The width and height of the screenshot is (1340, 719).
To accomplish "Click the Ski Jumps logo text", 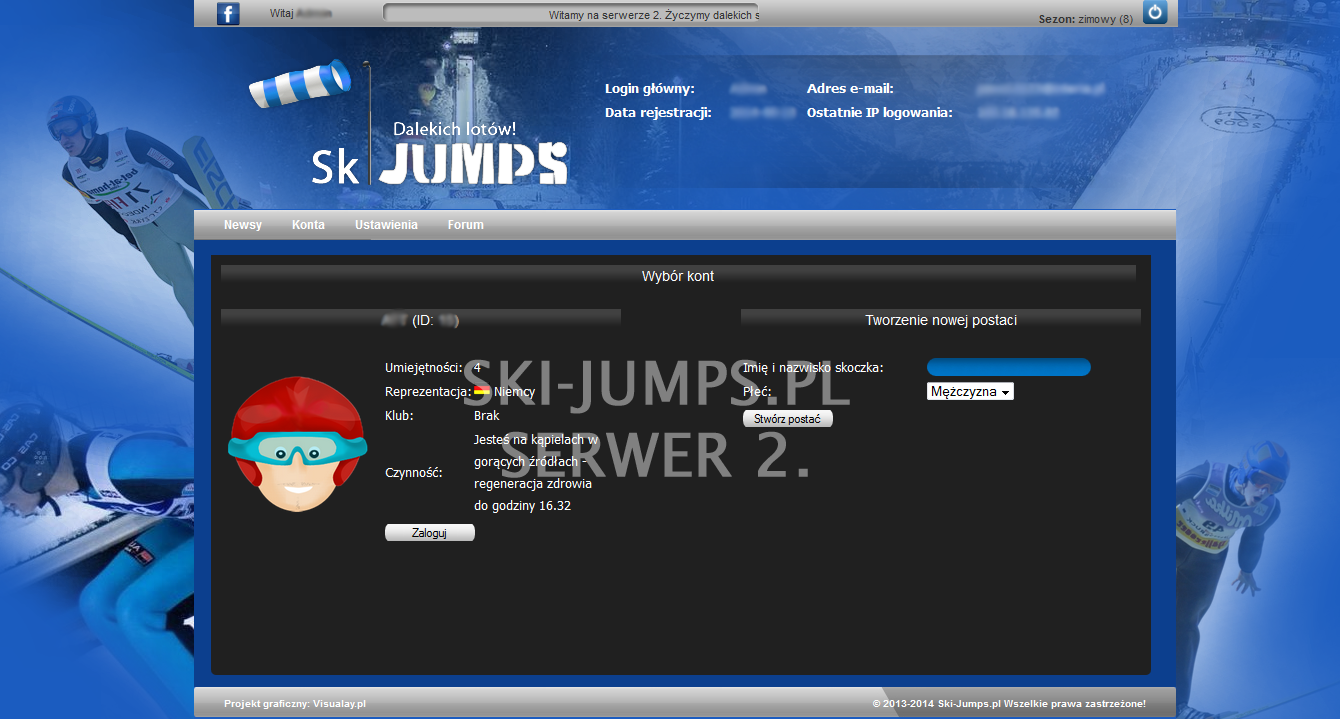I will (440, 163).
